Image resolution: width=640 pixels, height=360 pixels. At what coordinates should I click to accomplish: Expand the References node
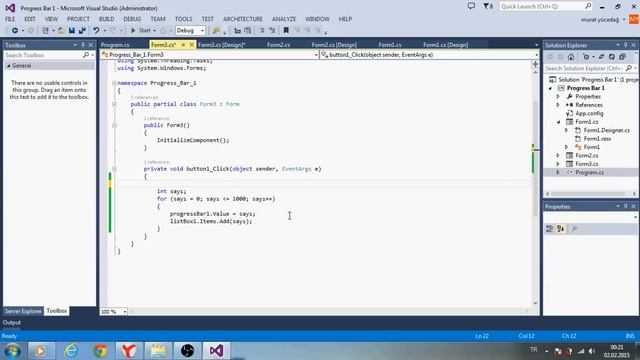tap(558, 105)
